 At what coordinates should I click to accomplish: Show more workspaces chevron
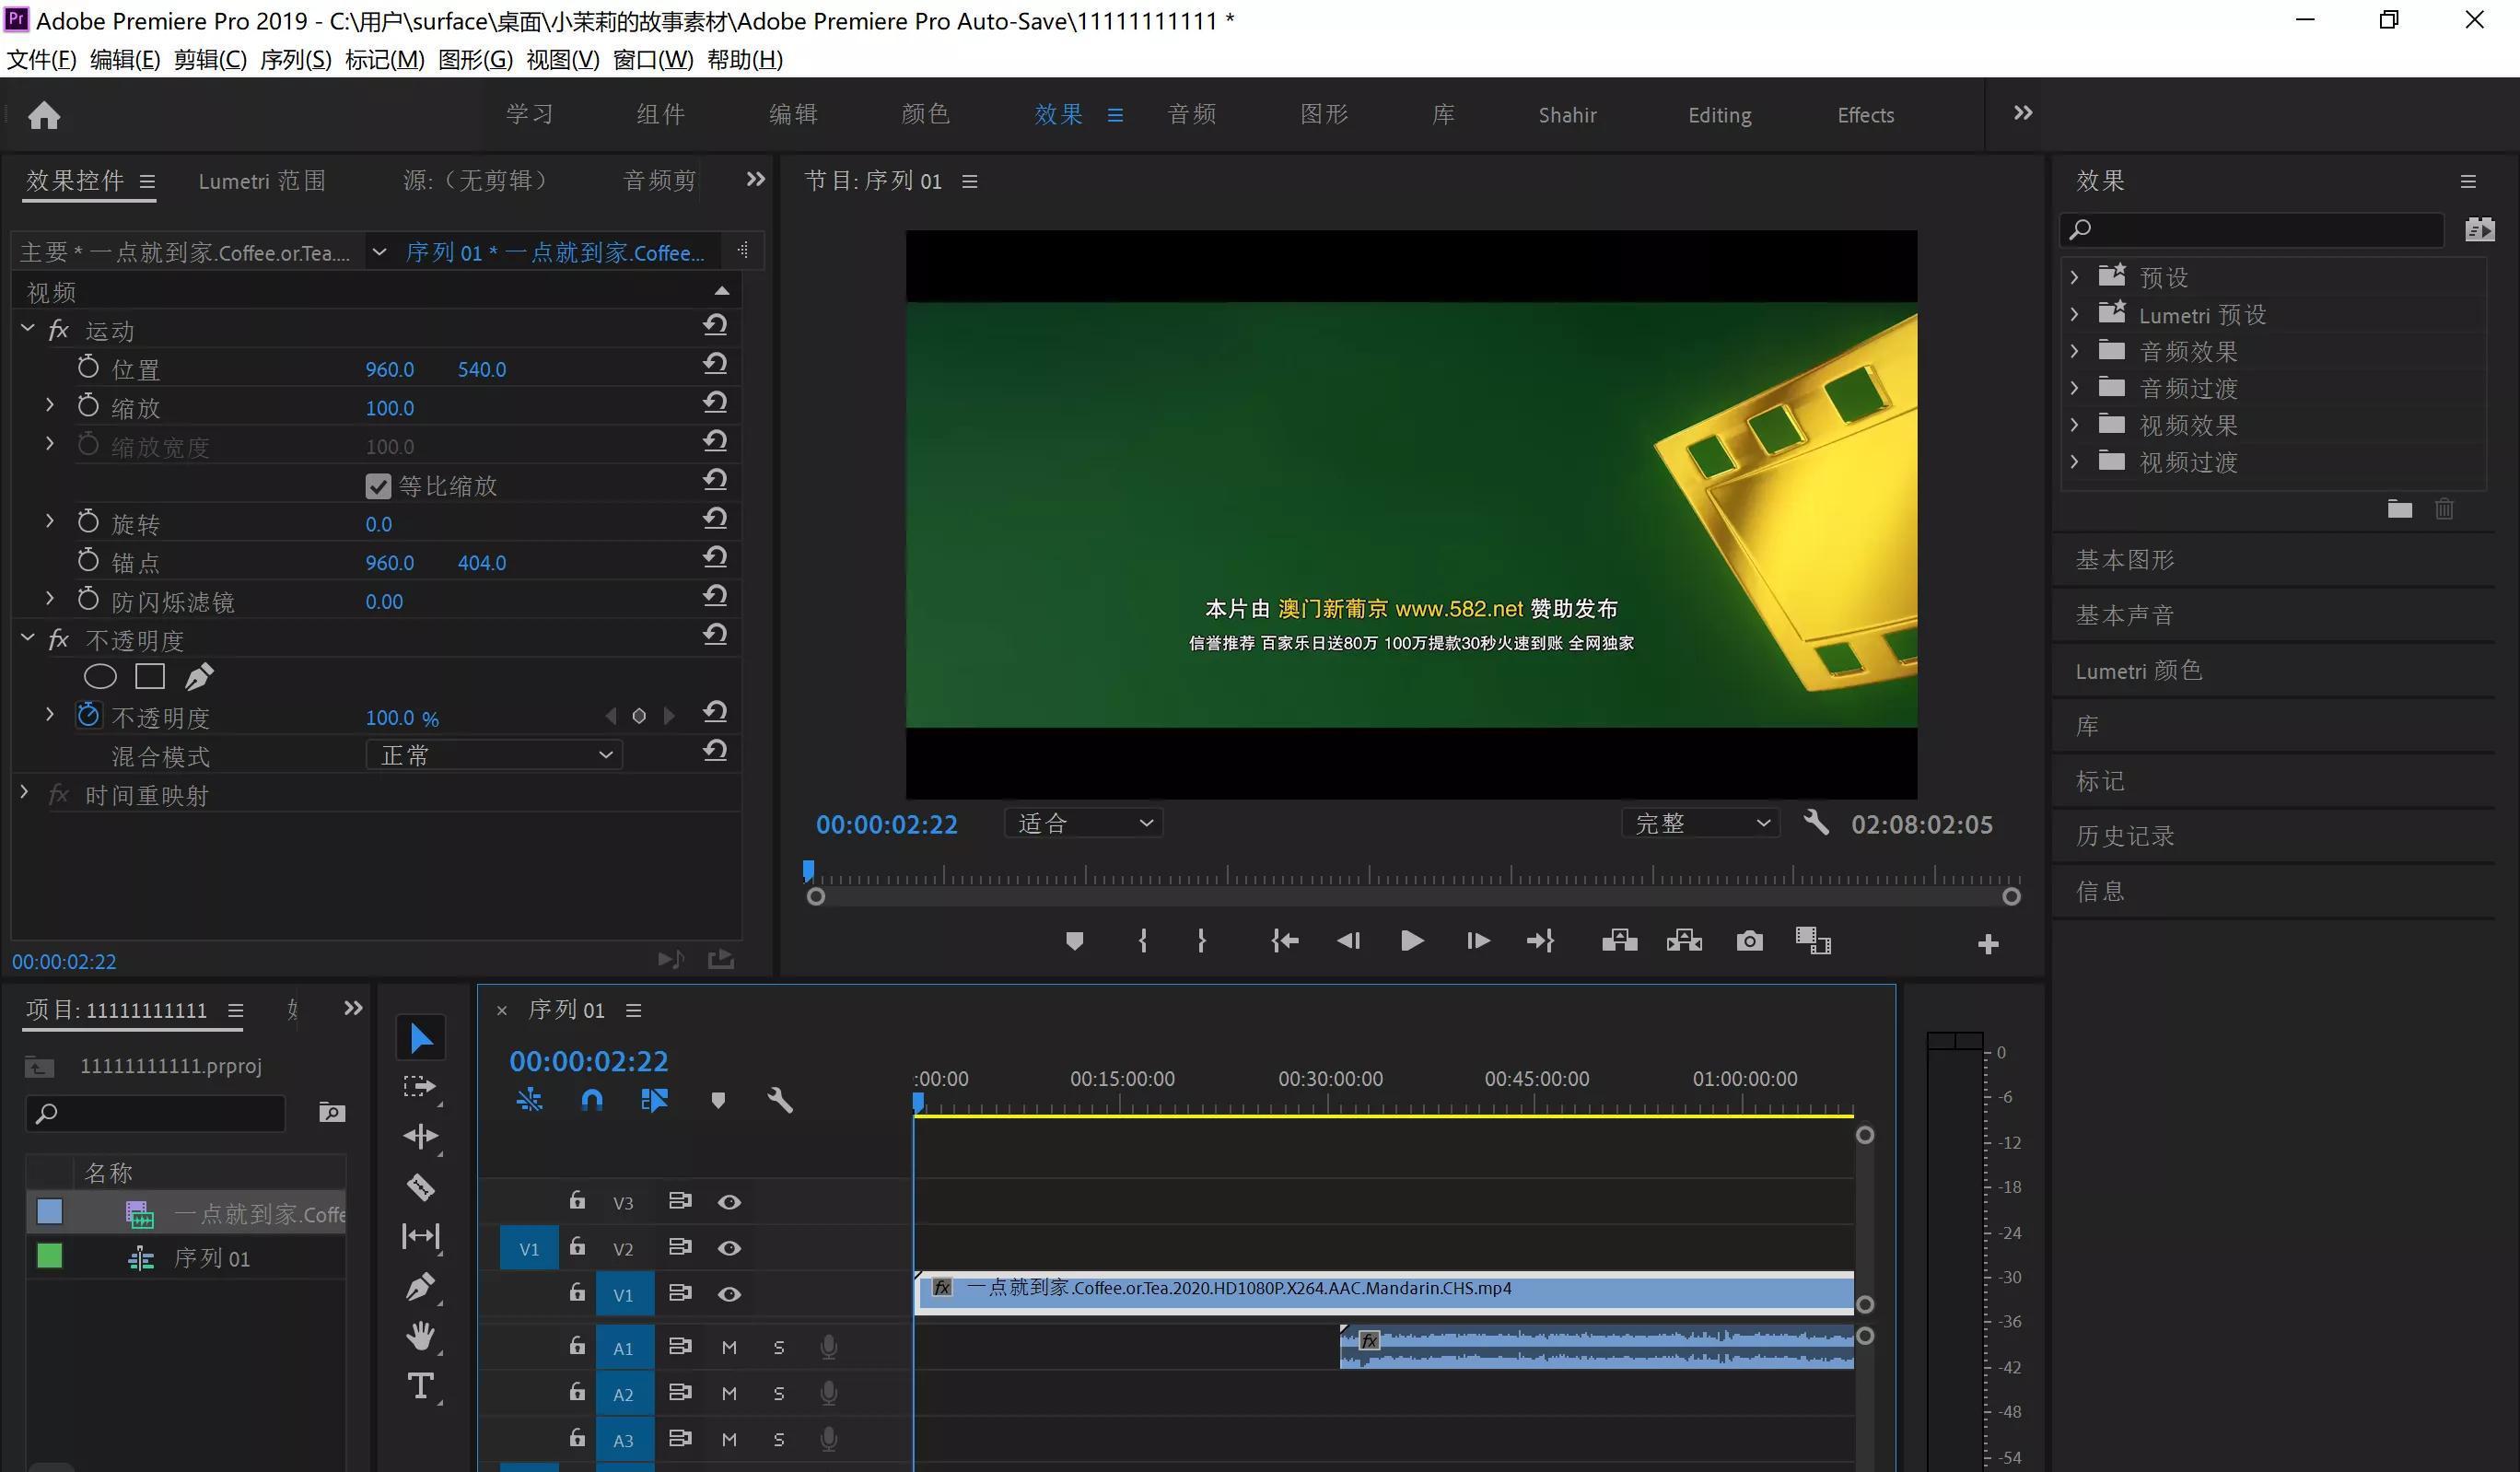coord(2023,113)
